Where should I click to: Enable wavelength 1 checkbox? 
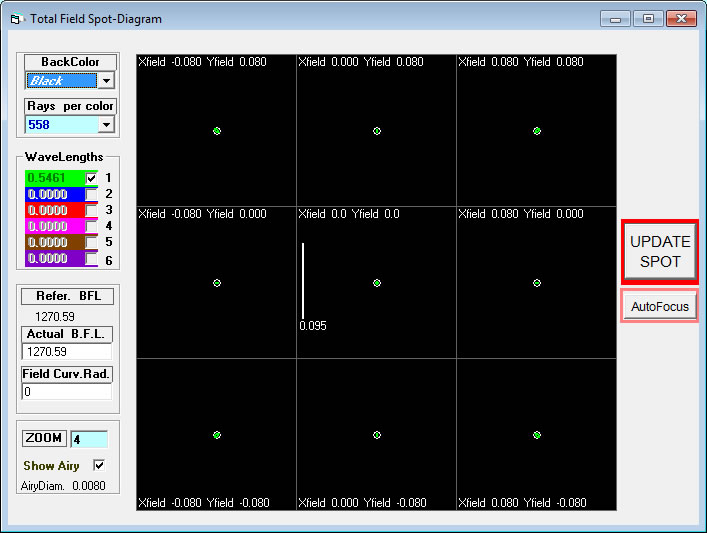91,178
